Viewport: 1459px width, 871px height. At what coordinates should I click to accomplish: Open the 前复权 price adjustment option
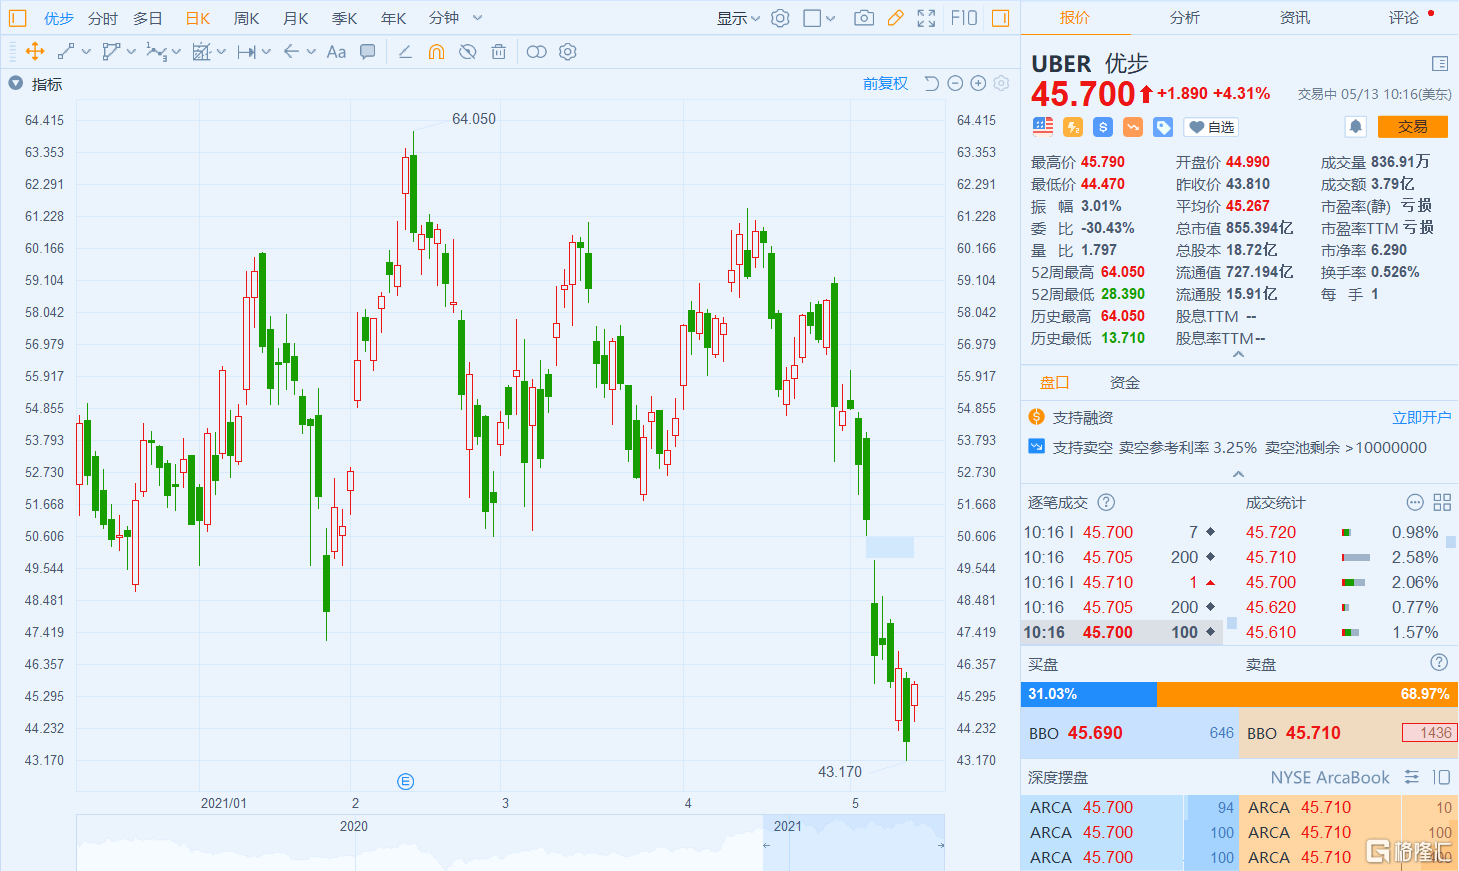coord(886,84)
